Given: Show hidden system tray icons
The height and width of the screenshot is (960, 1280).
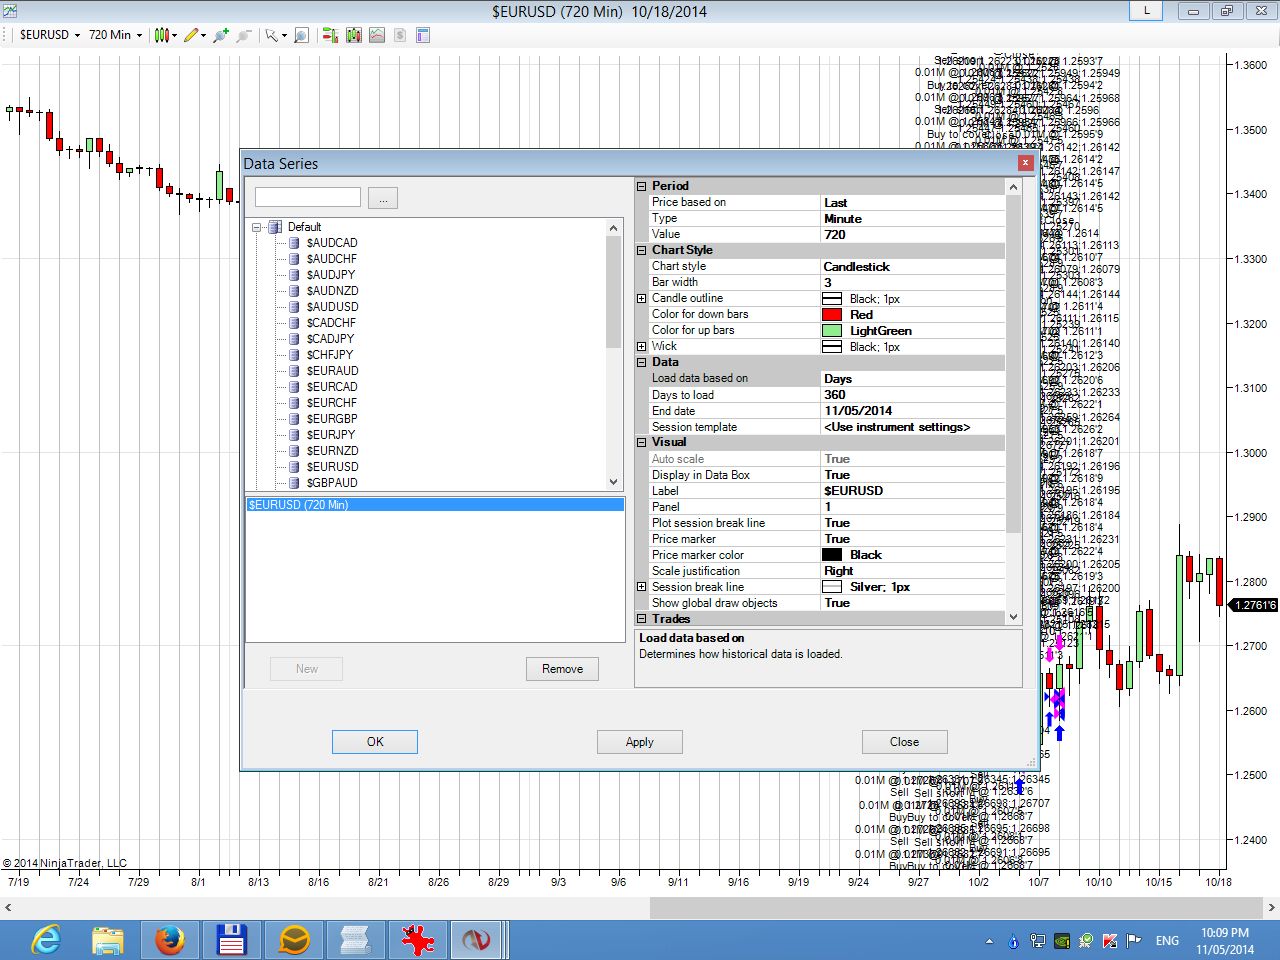Looking at the screenshot, I should (989, 941).
